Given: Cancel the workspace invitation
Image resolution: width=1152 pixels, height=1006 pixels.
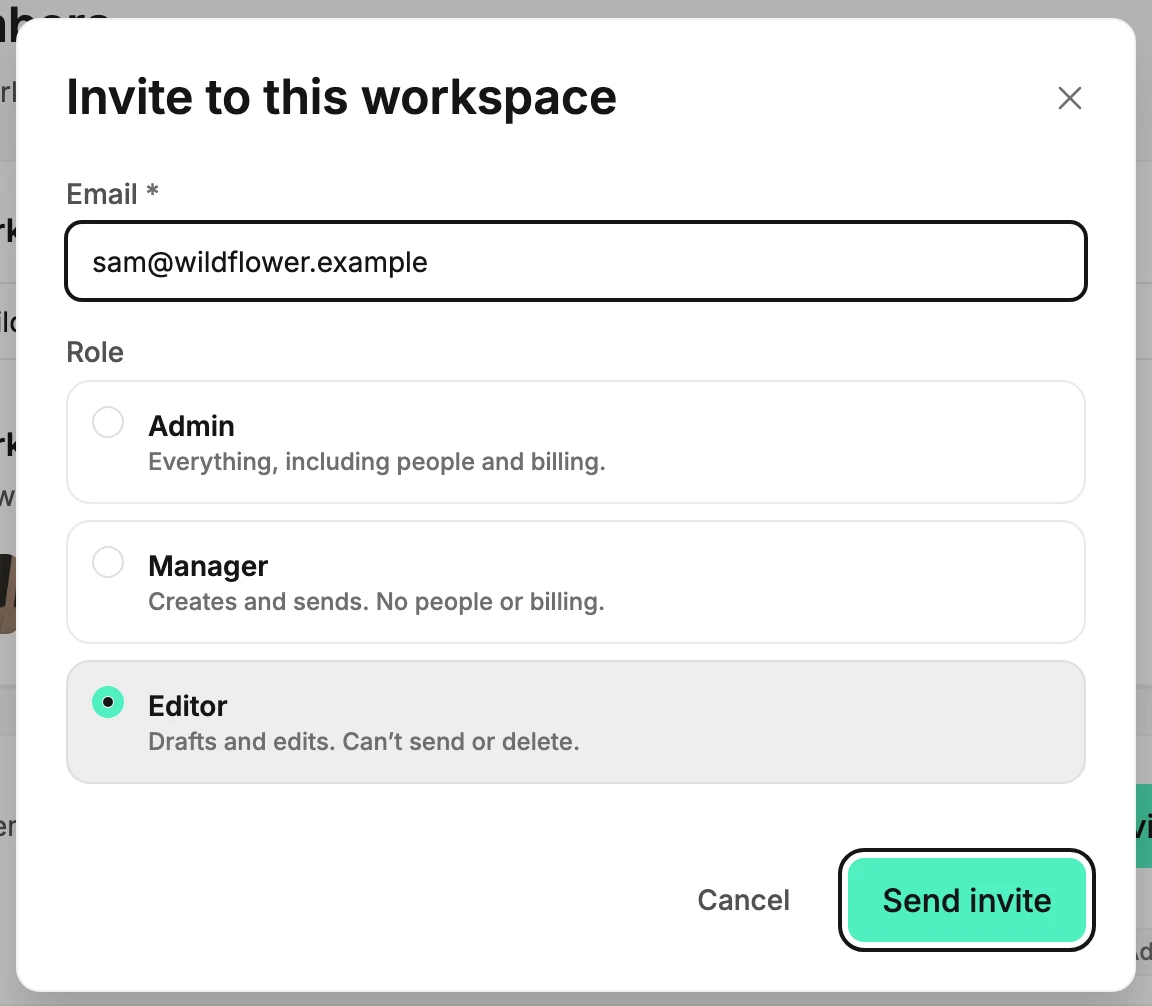Looking at the screenshot, I should pyautogui.click(x=744, y=900).
